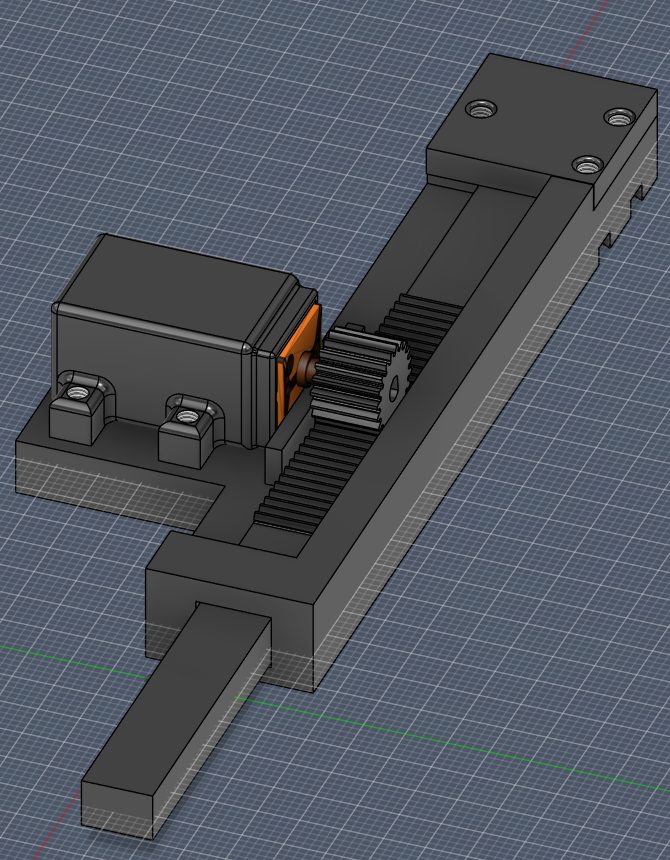Select the rack teeth behind the pinion gear
Image resolution: width=670 pixels, height=860 pixels.
pos(425,329)
